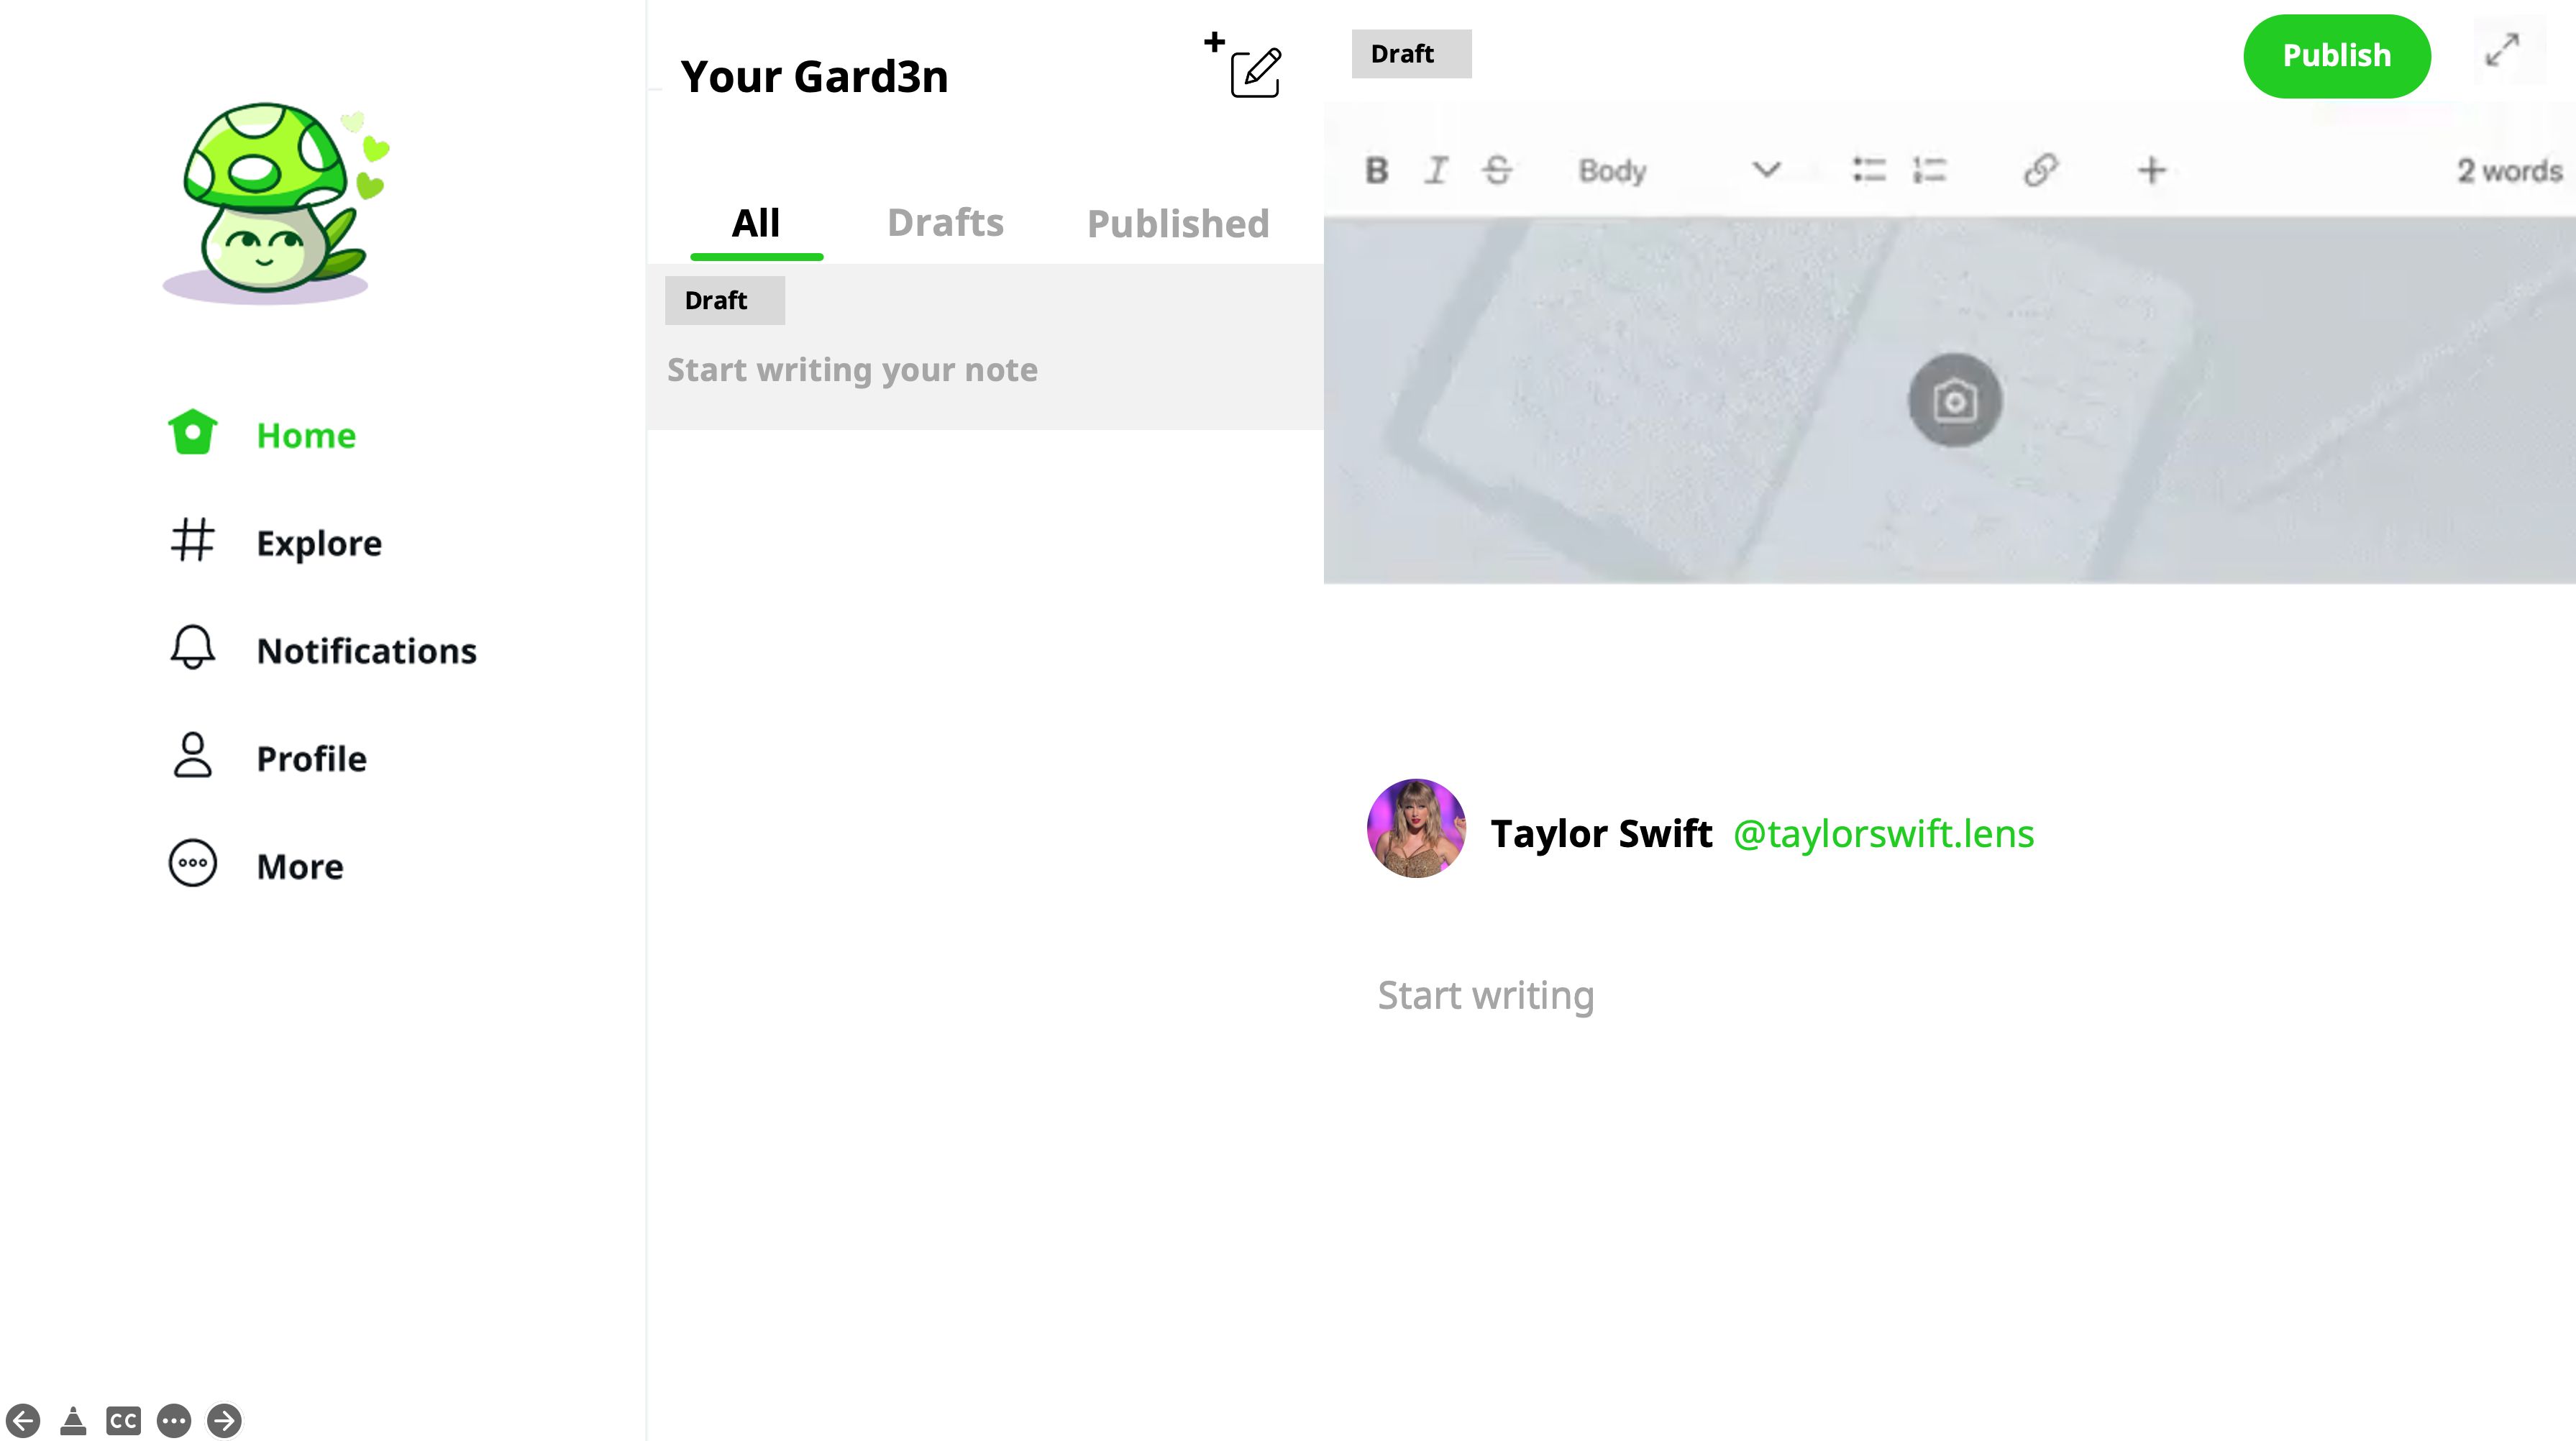
Task: Click the unordered list icon
Action: pyautogui.click(x=1868, y=170)
